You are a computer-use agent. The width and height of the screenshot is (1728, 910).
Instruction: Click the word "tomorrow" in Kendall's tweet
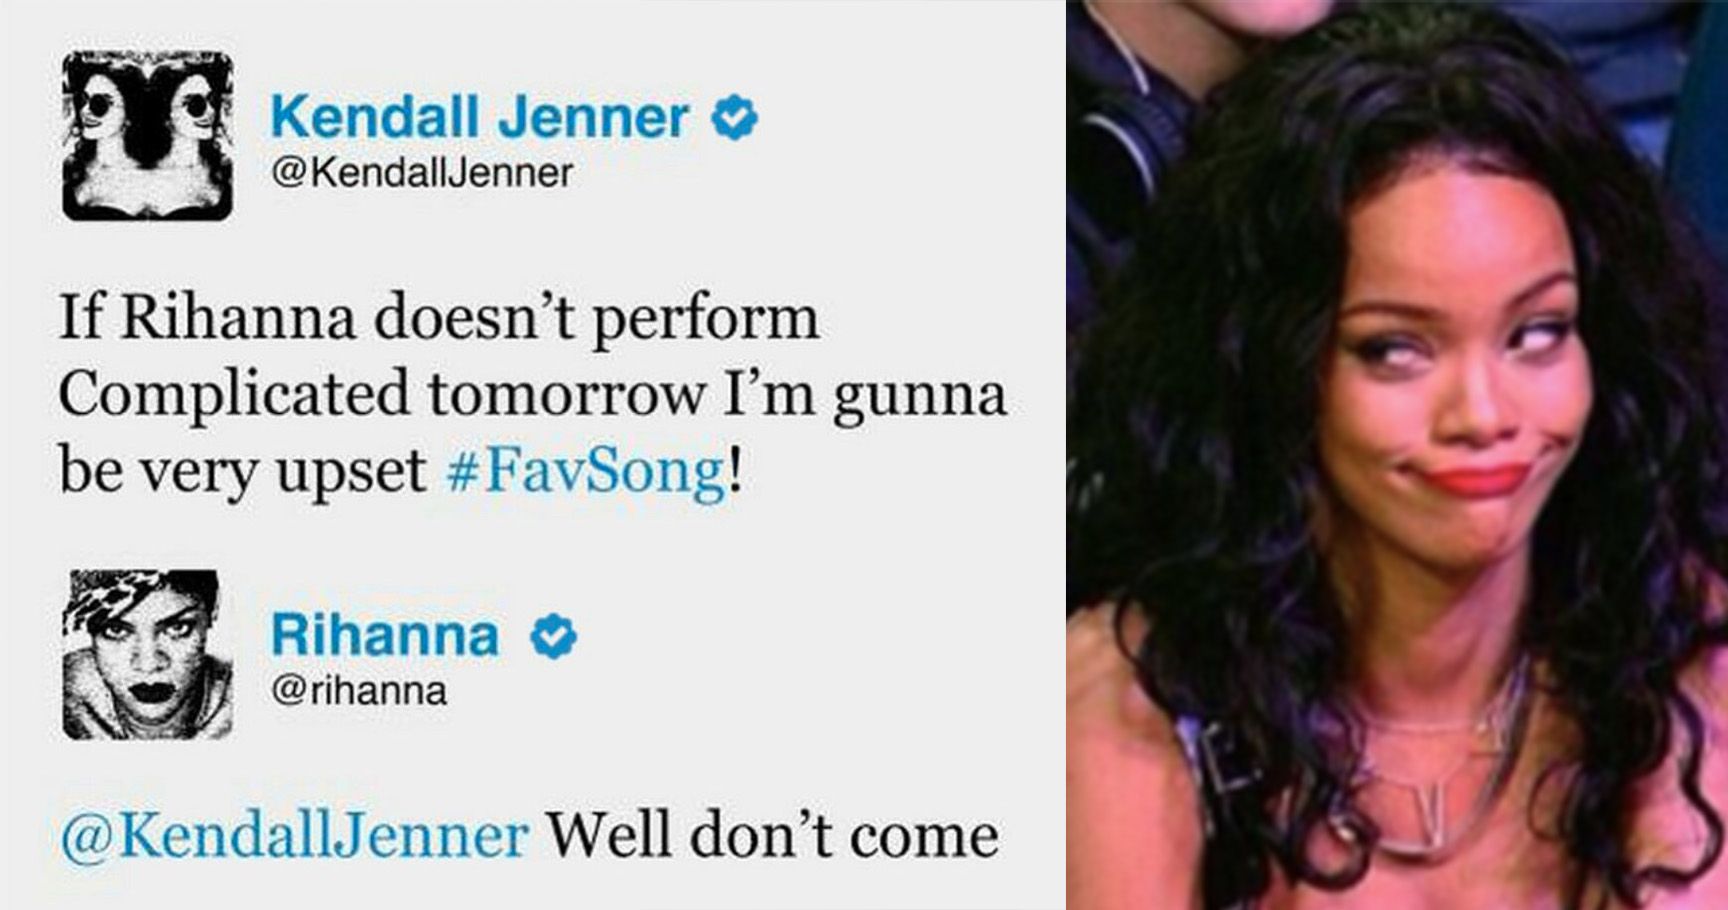pyautogui.click(x=567, y=395)
